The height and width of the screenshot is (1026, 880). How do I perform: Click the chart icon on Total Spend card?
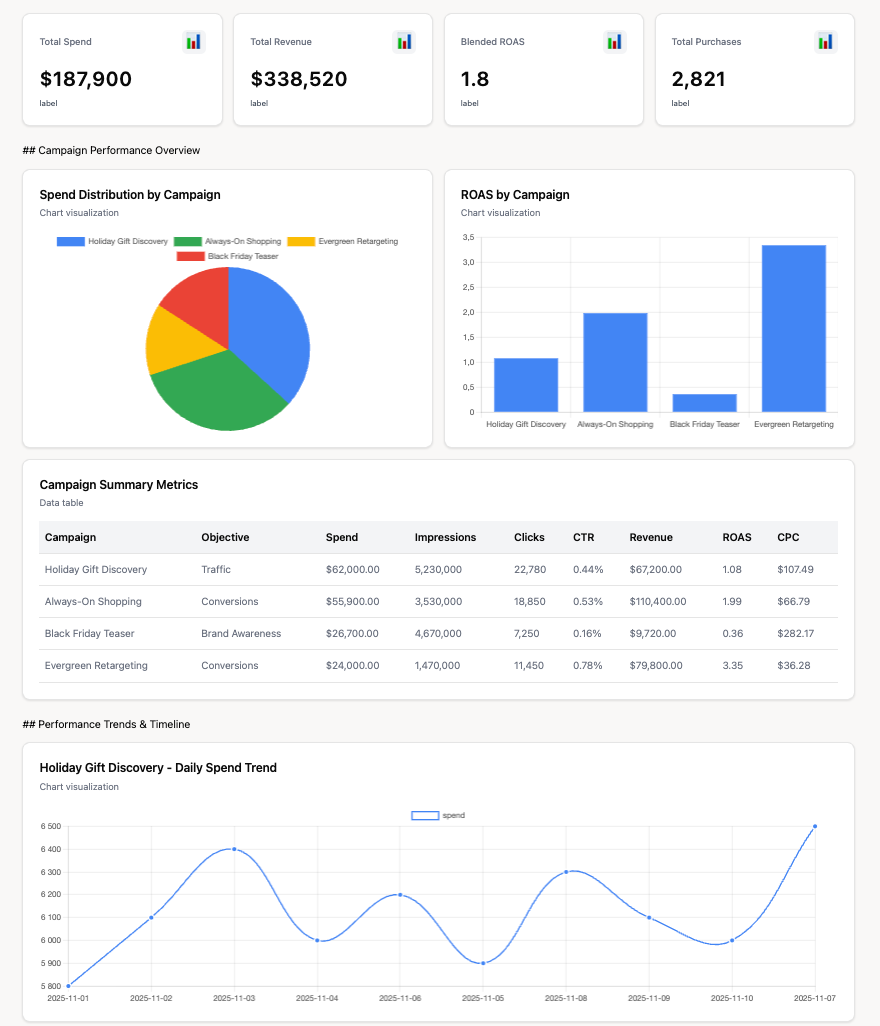tap(193, 41)
